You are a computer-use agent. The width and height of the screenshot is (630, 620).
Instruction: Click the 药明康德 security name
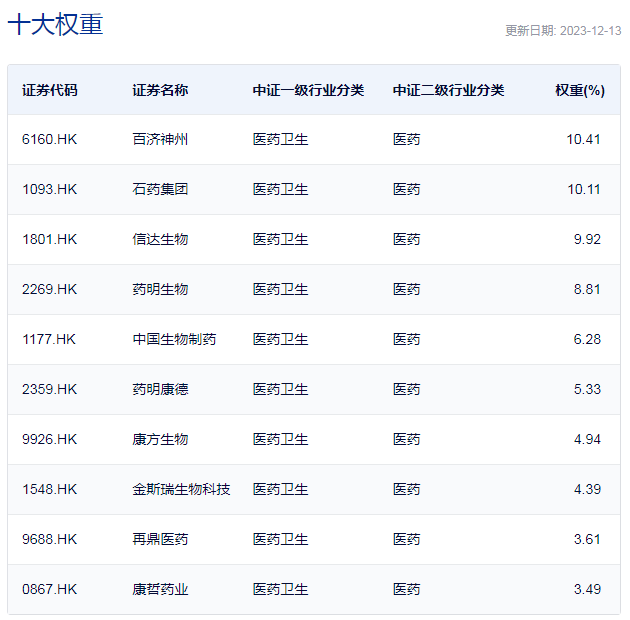[x=160, y=389]
